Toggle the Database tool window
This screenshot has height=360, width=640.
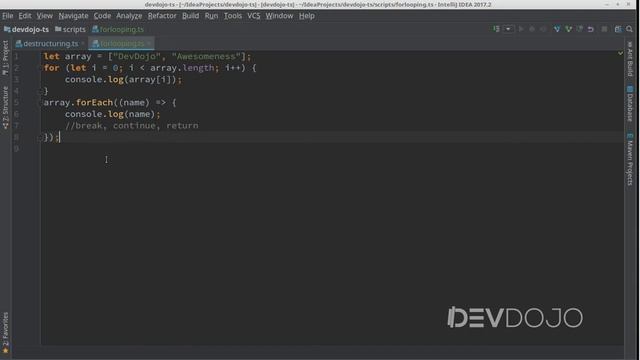click(x=630, y=104)
